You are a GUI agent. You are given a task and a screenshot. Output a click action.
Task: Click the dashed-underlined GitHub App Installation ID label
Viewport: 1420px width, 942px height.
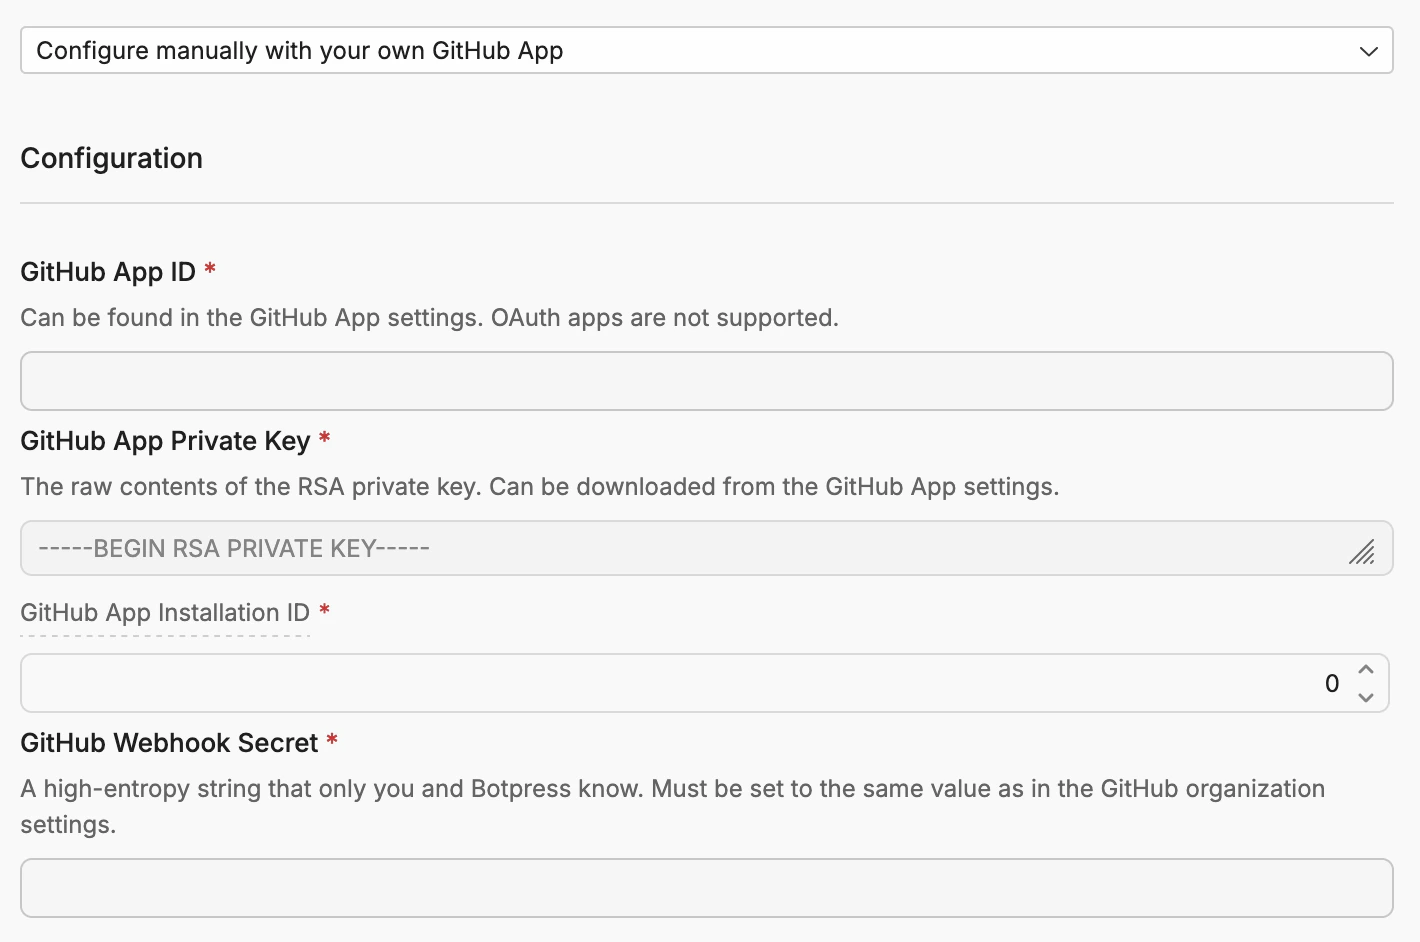[165, 613]
